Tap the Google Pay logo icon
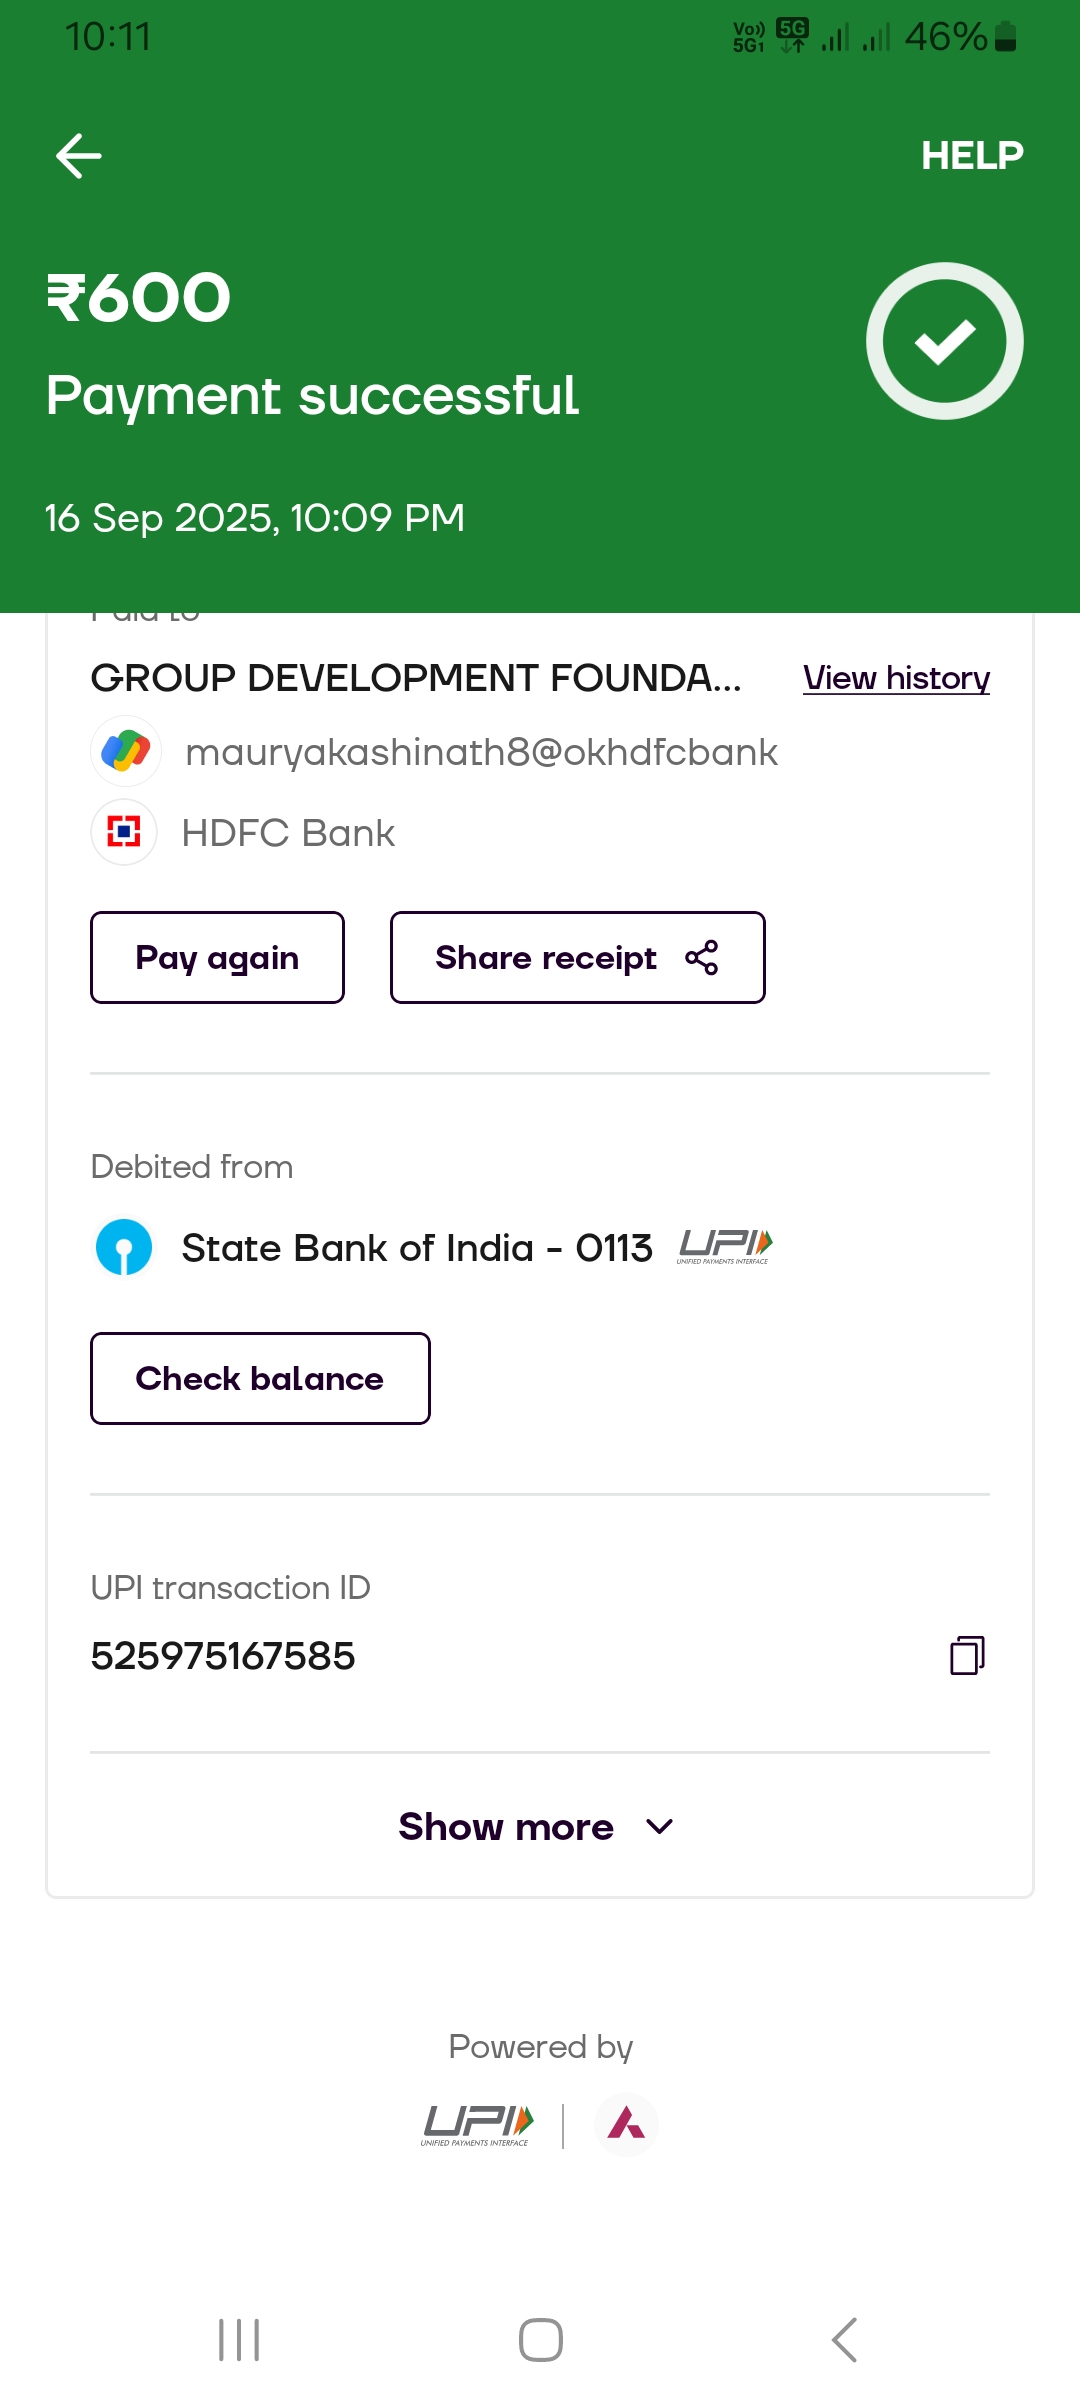Screen dimensions: 1080x2408 (126, 751)
